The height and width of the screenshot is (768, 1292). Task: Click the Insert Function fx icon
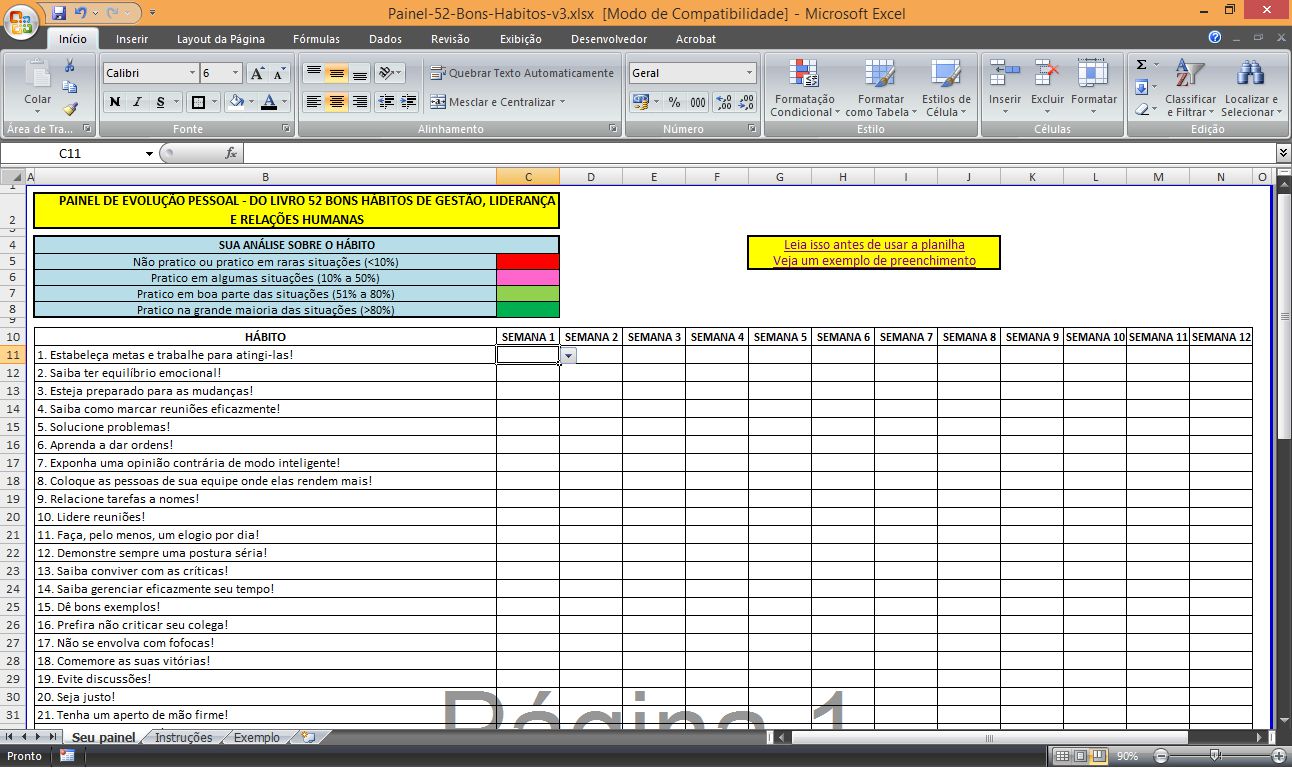pyautogui.click(x=231, y=153)
